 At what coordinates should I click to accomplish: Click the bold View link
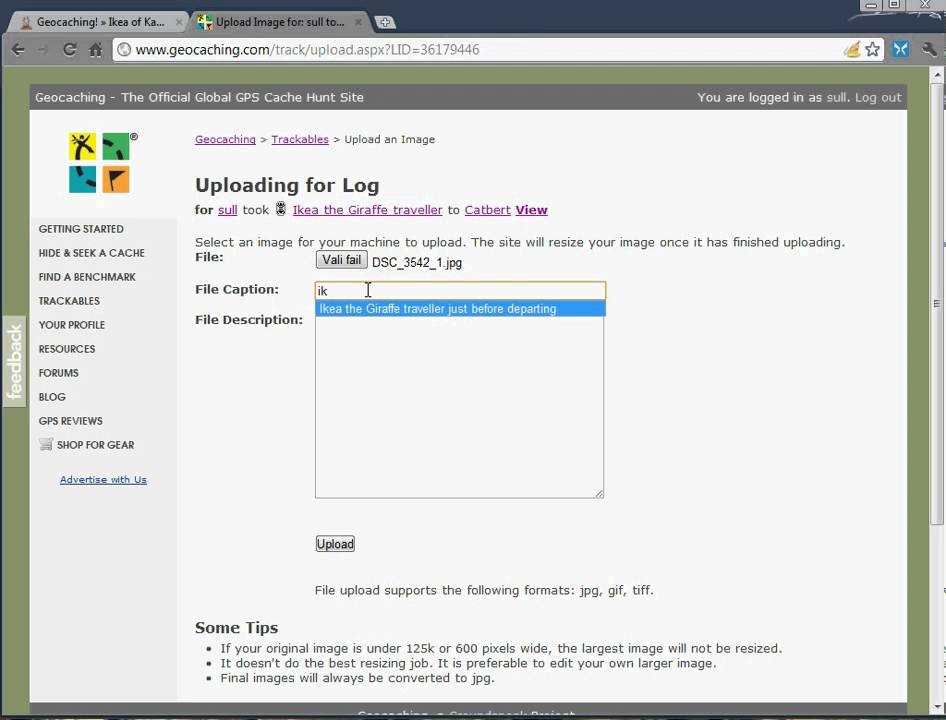(532, 210)
